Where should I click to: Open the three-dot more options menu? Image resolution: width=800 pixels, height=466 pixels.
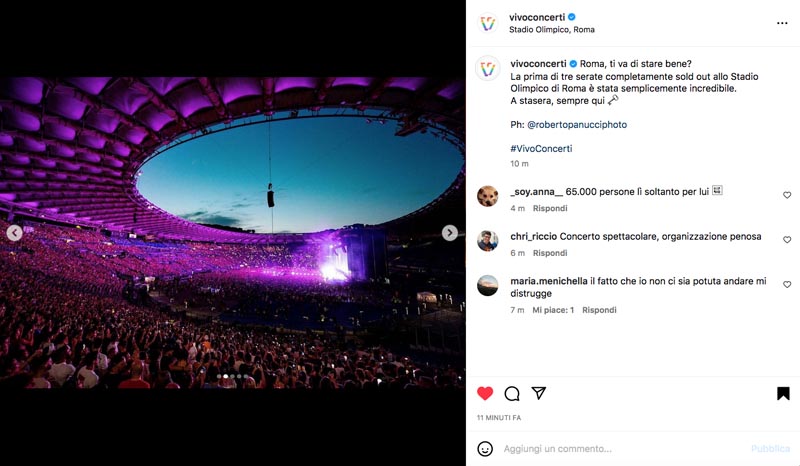(782, 23)
